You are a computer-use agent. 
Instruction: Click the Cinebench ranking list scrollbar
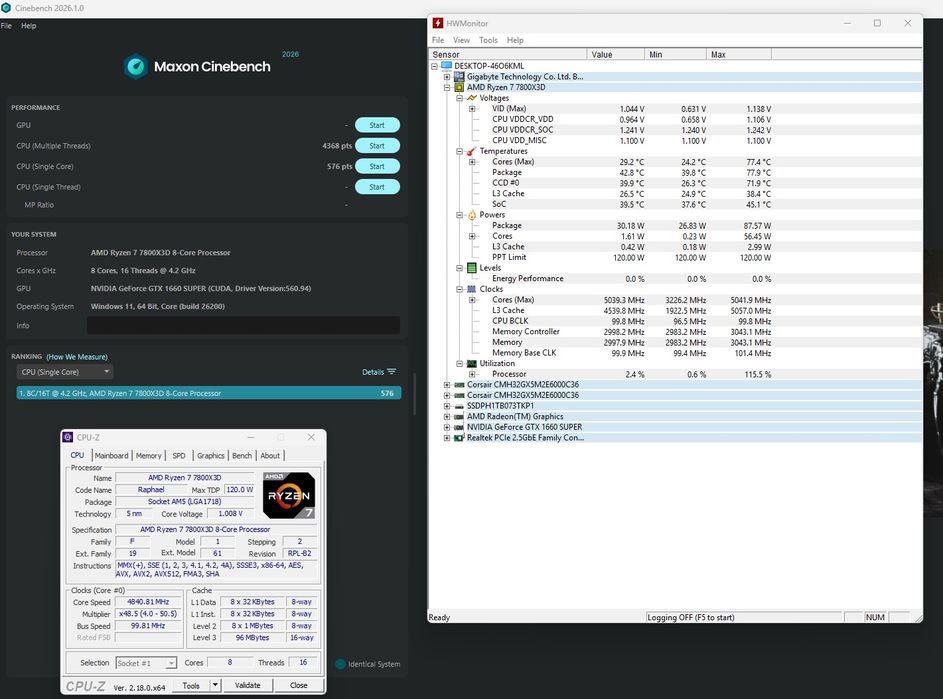414,394
